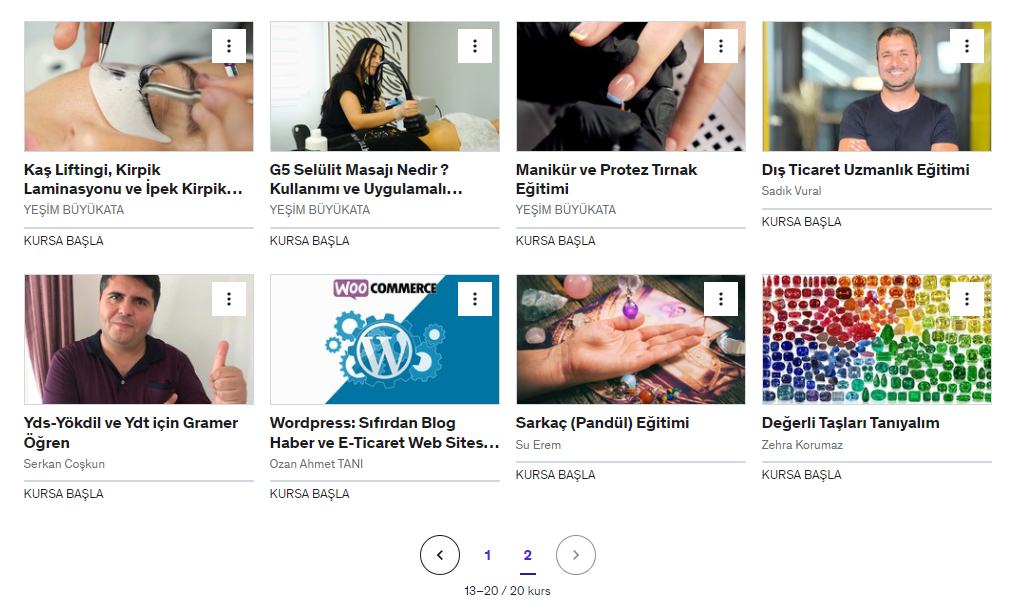
Task: Open Manikür ve Protez Tırnak Eğitimi title
Action: click(606, 180)
